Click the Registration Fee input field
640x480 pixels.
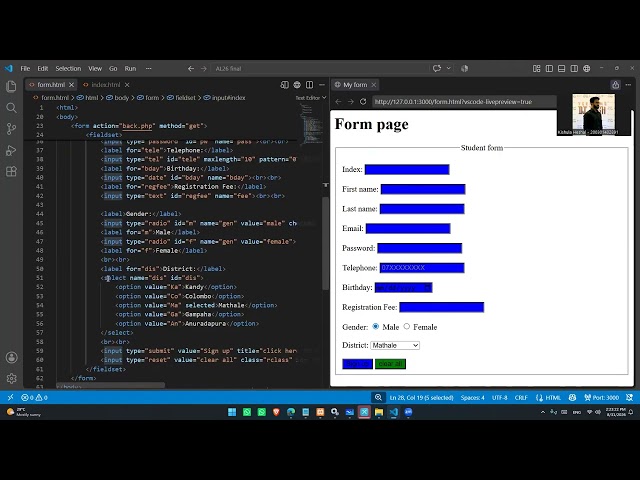[x=442, y=307]
